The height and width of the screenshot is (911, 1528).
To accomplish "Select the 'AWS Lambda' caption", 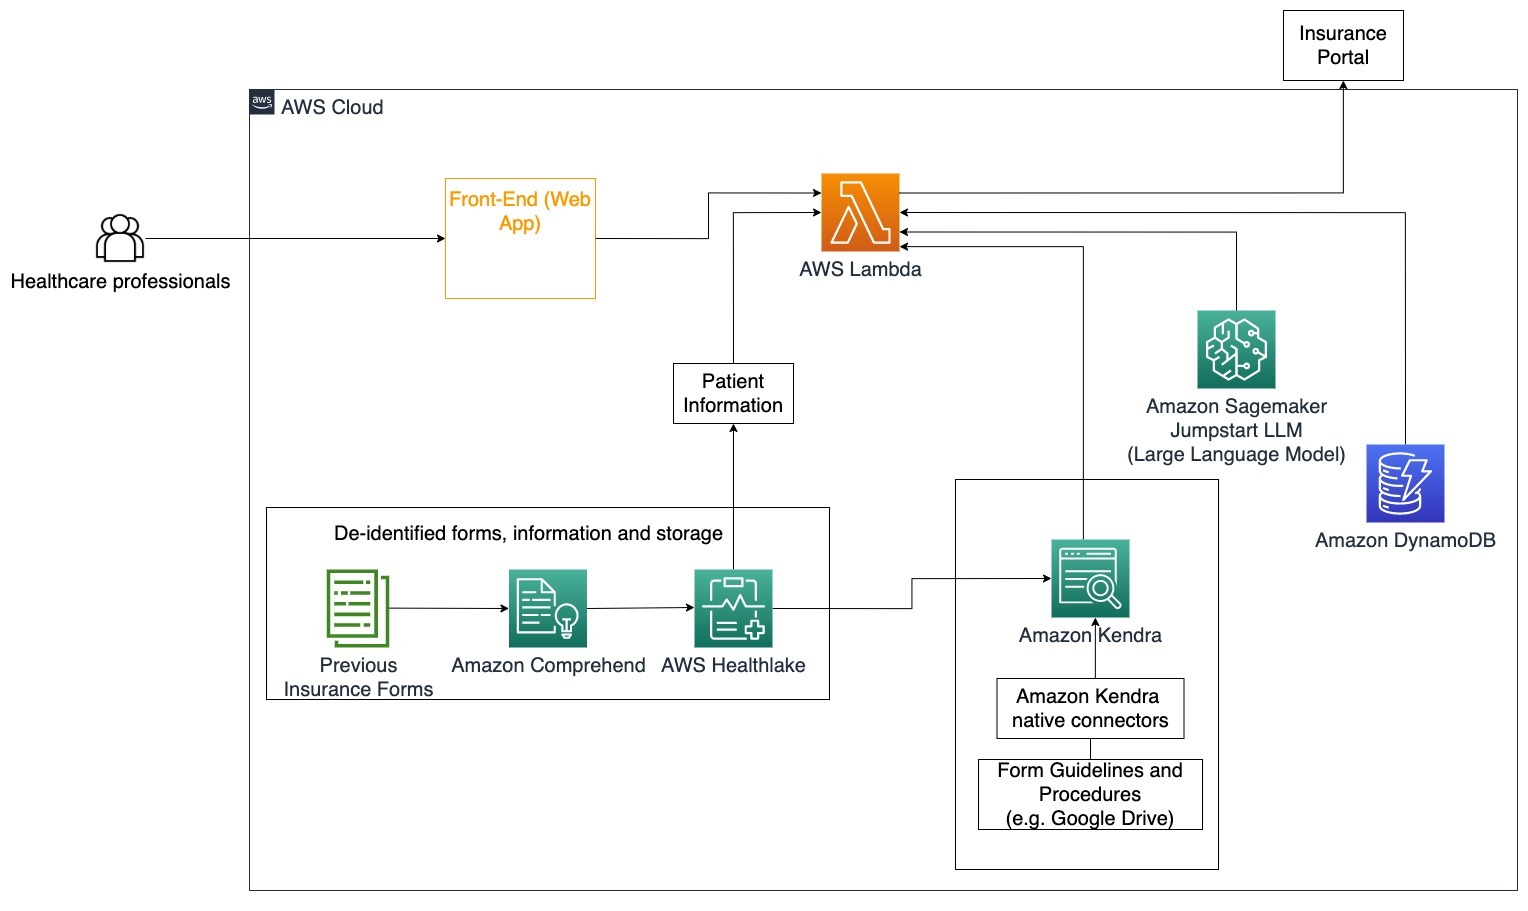I will [860, 269].
